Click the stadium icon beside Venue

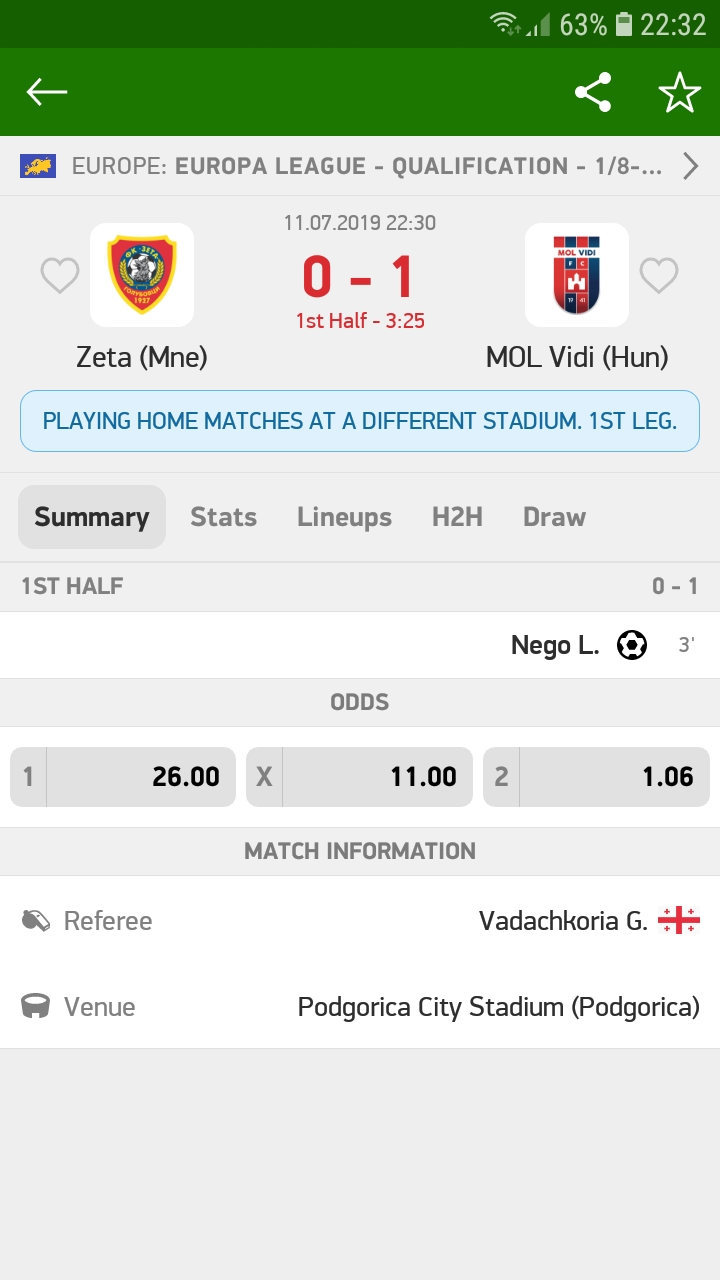pos(33,1007)
